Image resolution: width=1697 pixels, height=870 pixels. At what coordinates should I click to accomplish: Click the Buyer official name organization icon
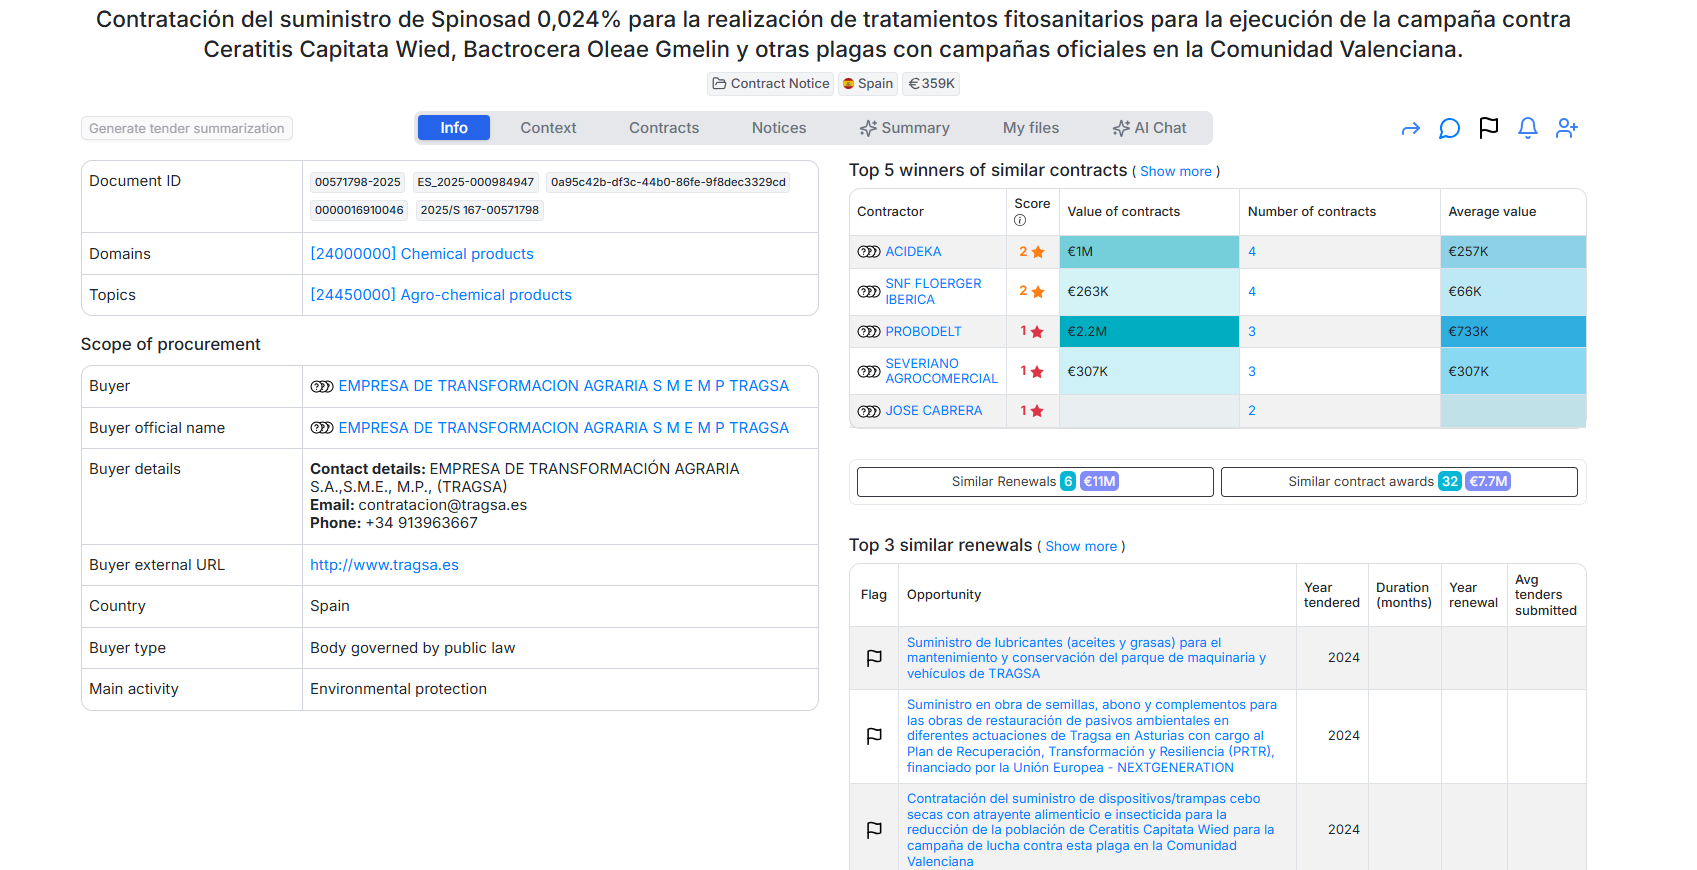click(x=322, y=428)
